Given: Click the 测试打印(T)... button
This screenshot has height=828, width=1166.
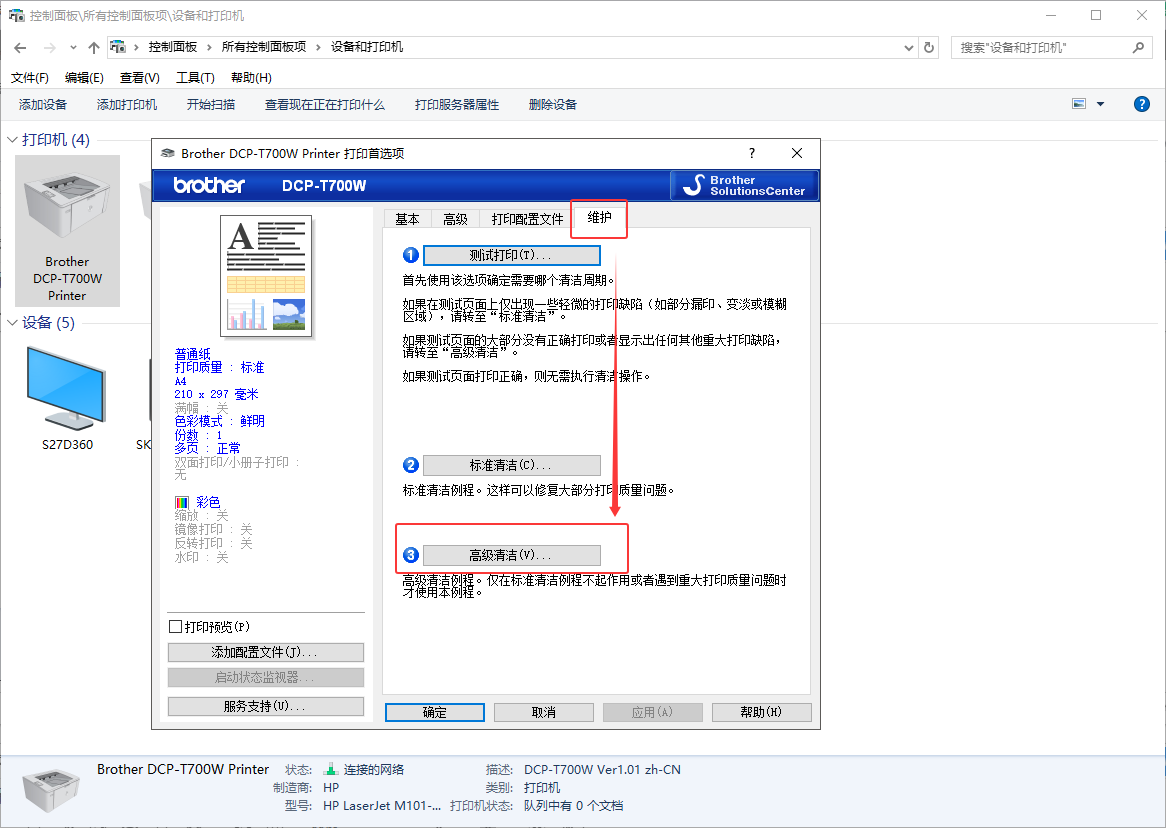Looking at the screenshot, I should click(x=511, y=255).
